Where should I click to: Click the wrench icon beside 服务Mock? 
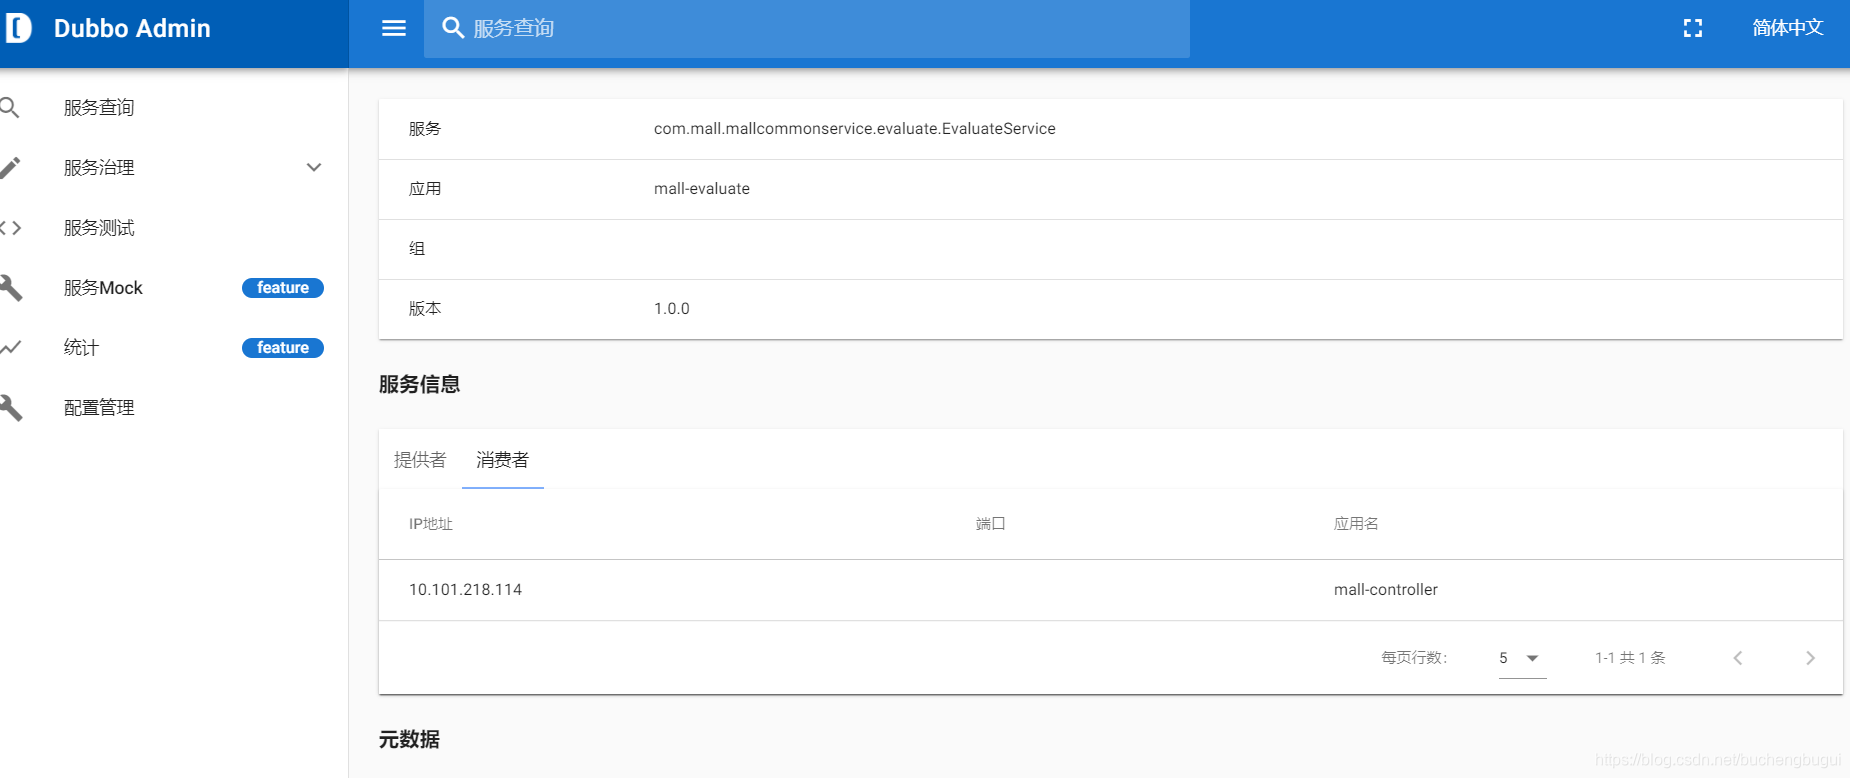coord(10,288)
